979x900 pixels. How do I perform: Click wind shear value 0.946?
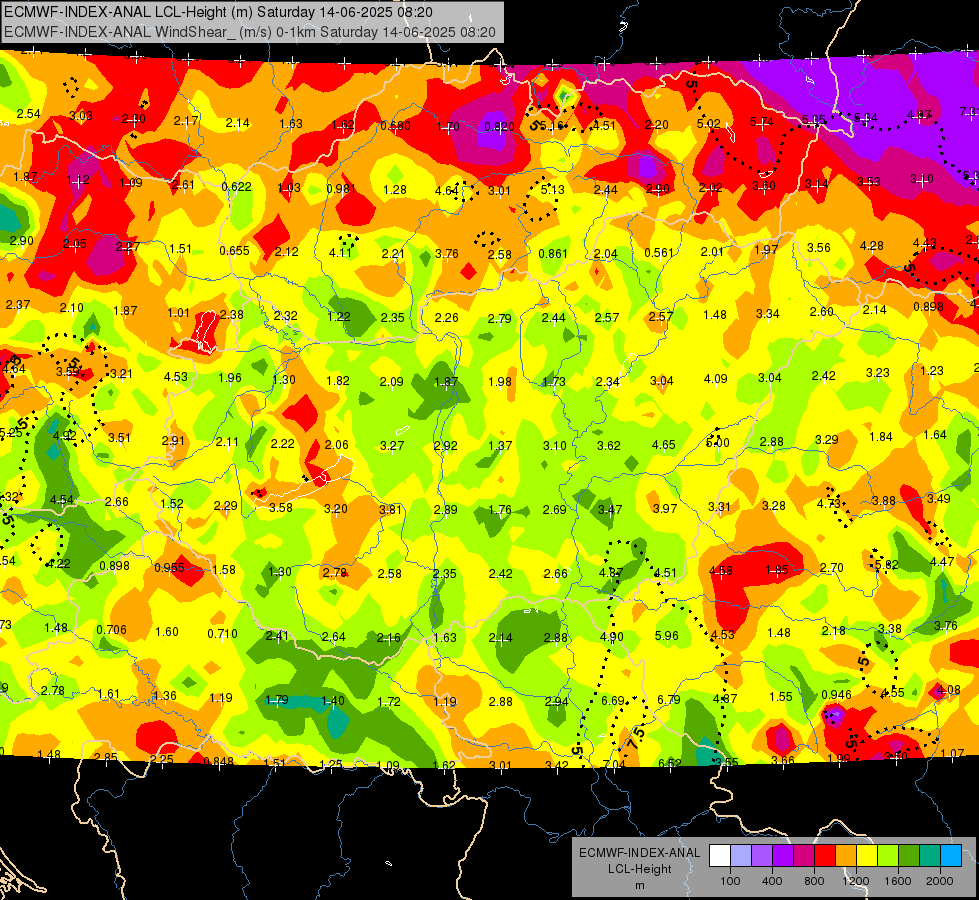(837, 695)
